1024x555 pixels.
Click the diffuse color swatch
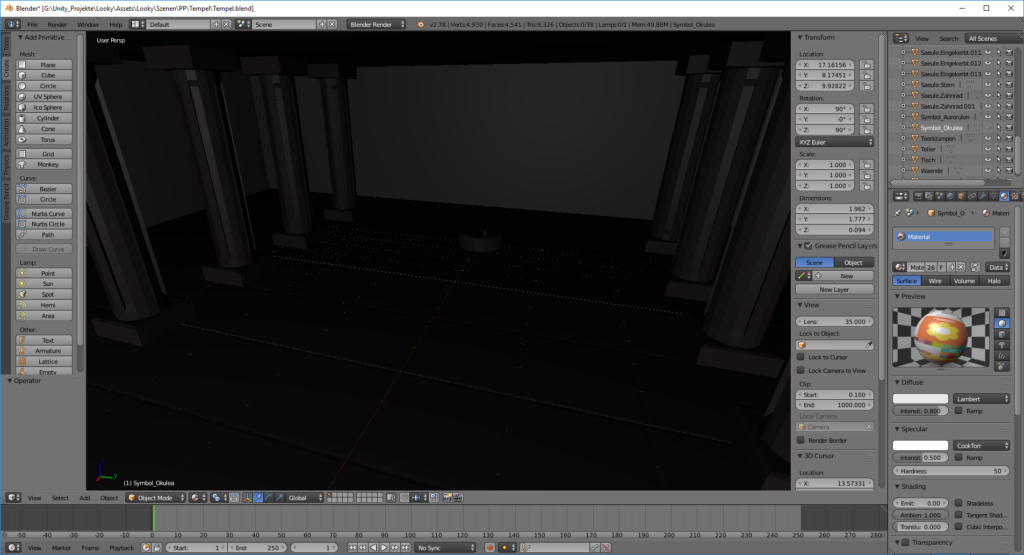(920, 398)
